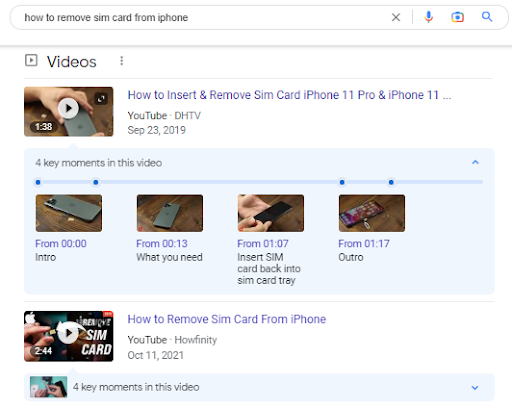512x408 pixels.
Task: Click the Videos play-box icon
Action: (31, 61)
